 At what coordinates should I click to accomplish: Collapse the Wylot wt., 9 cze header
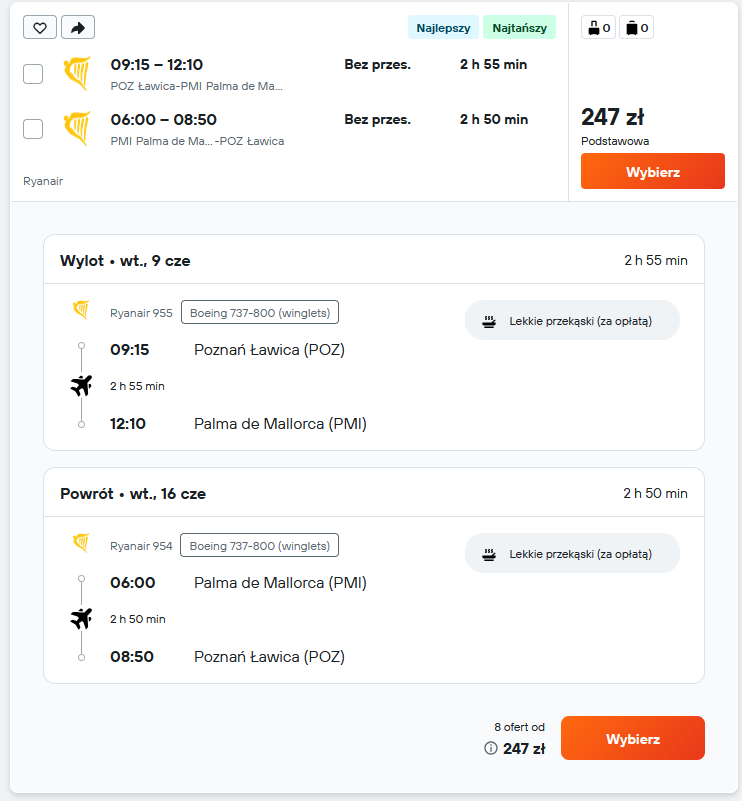click(x=374, y=260)
